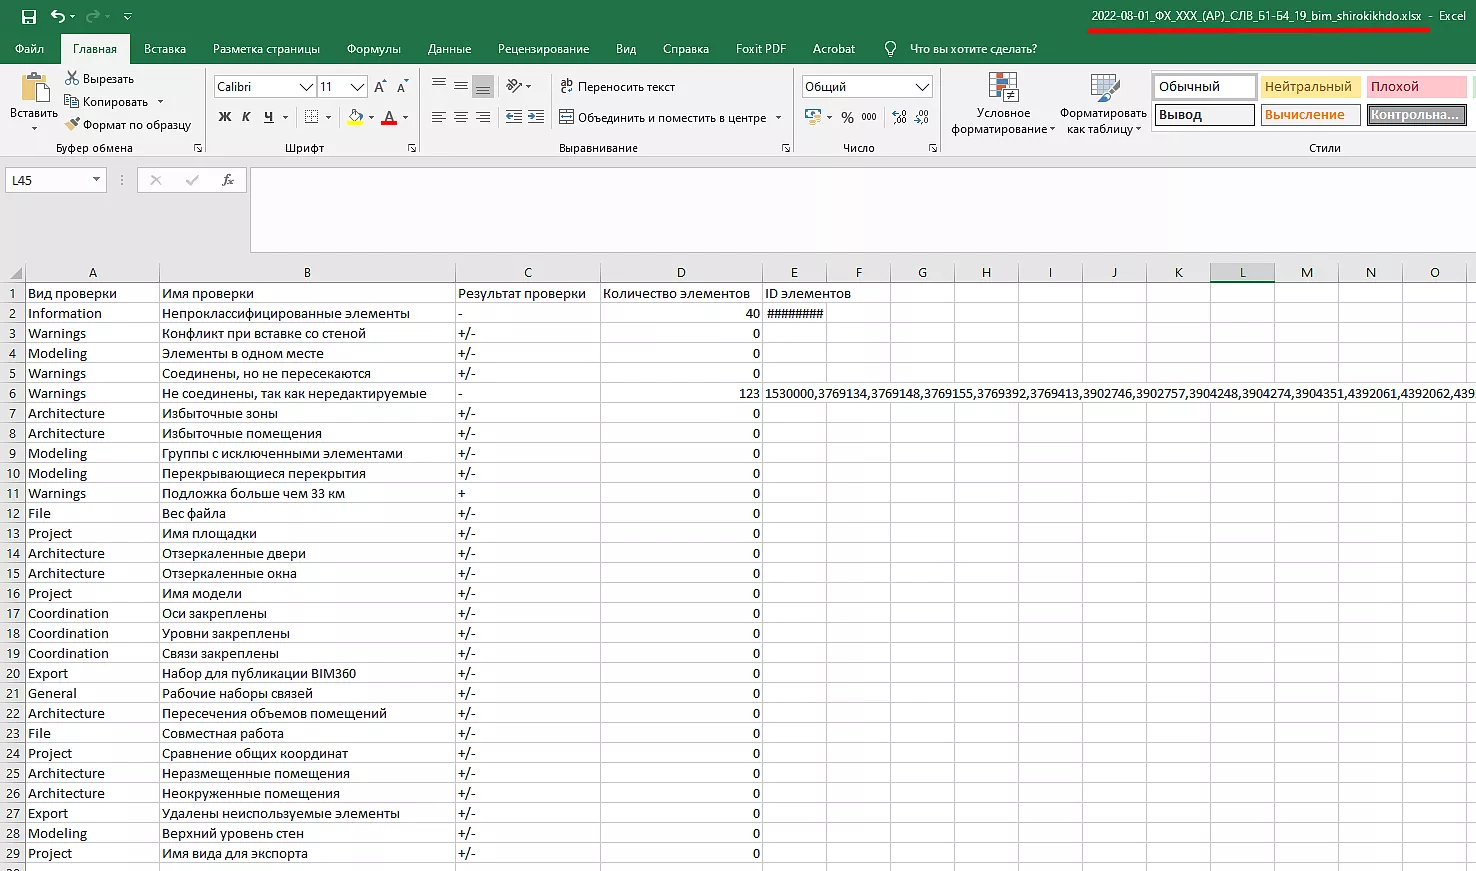This screenshot has width=1476, height=871.
Task: Open the Name Box dropdown arrow
Action: pyautogui.click(x=96, y=180)
